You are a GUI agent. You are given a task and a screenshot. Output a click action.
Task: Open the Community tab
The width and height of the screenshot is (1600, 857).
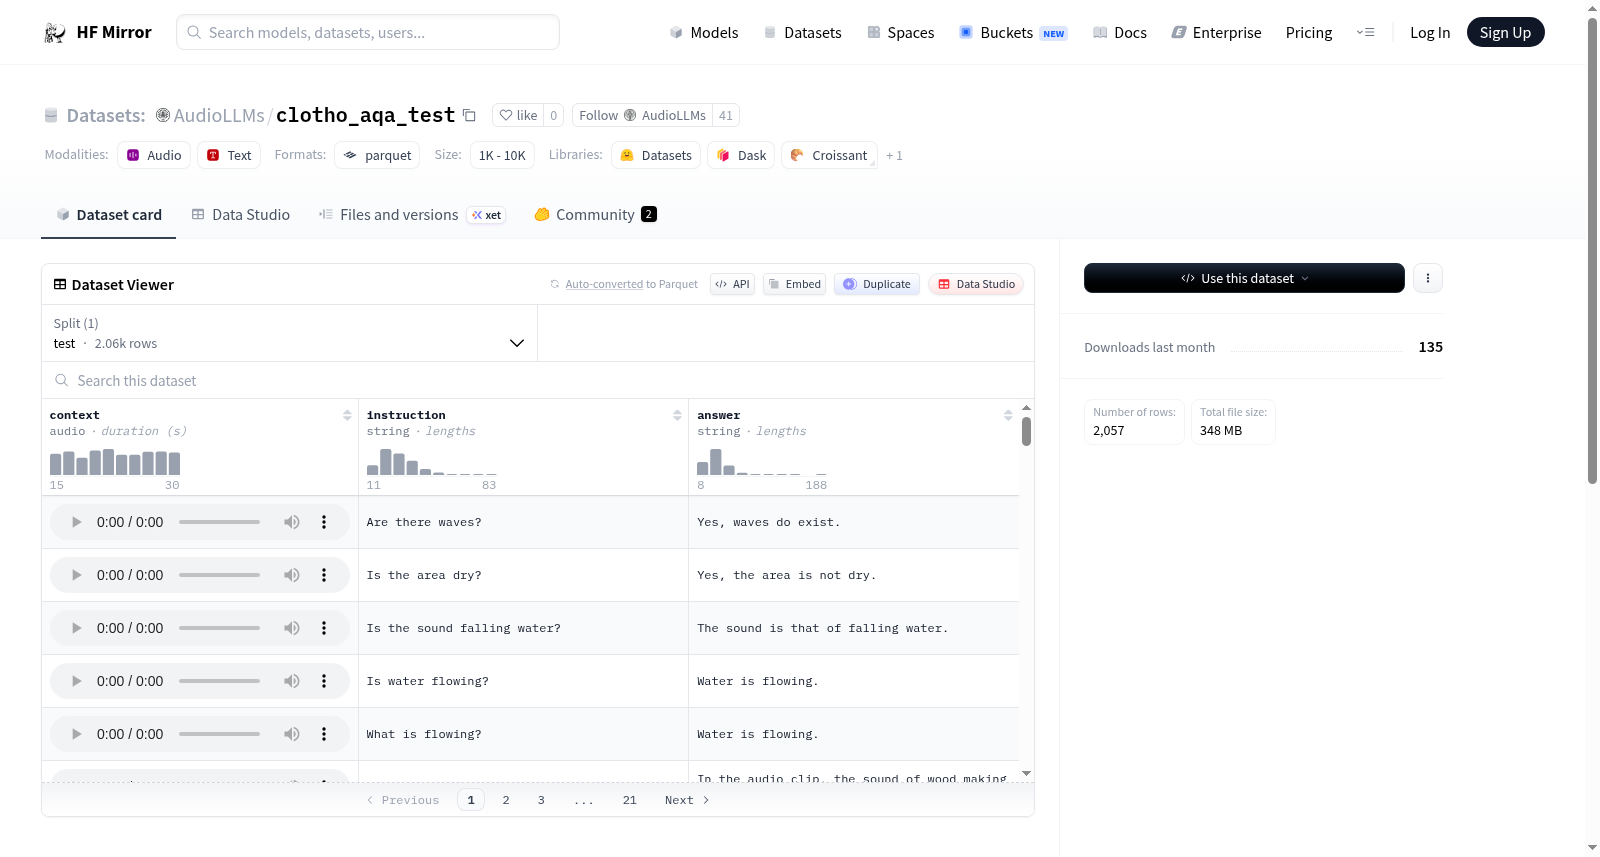pyautogui.click(x=596, y=214)
